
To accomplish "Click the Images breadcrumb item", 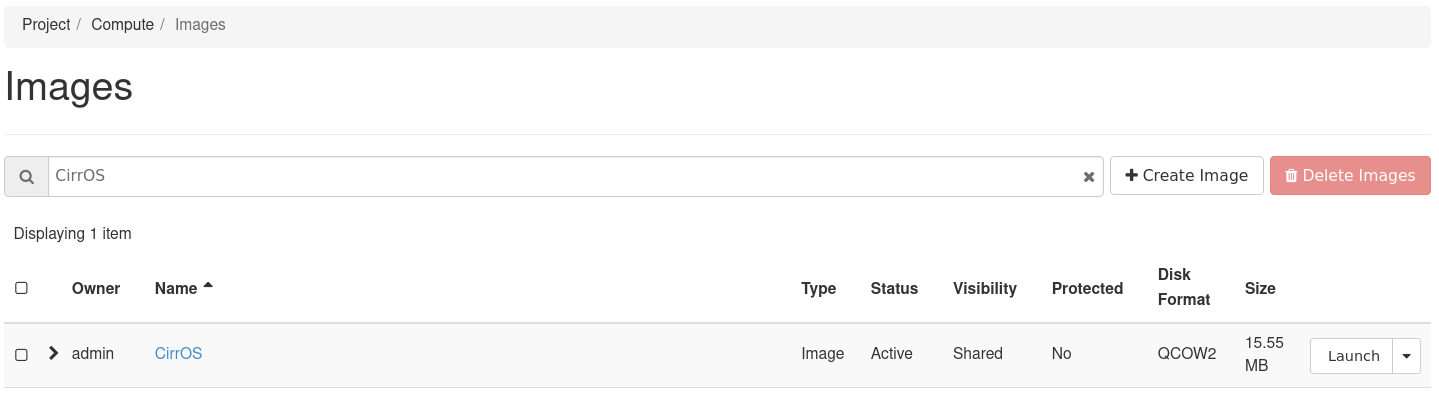I will (200, 24).
